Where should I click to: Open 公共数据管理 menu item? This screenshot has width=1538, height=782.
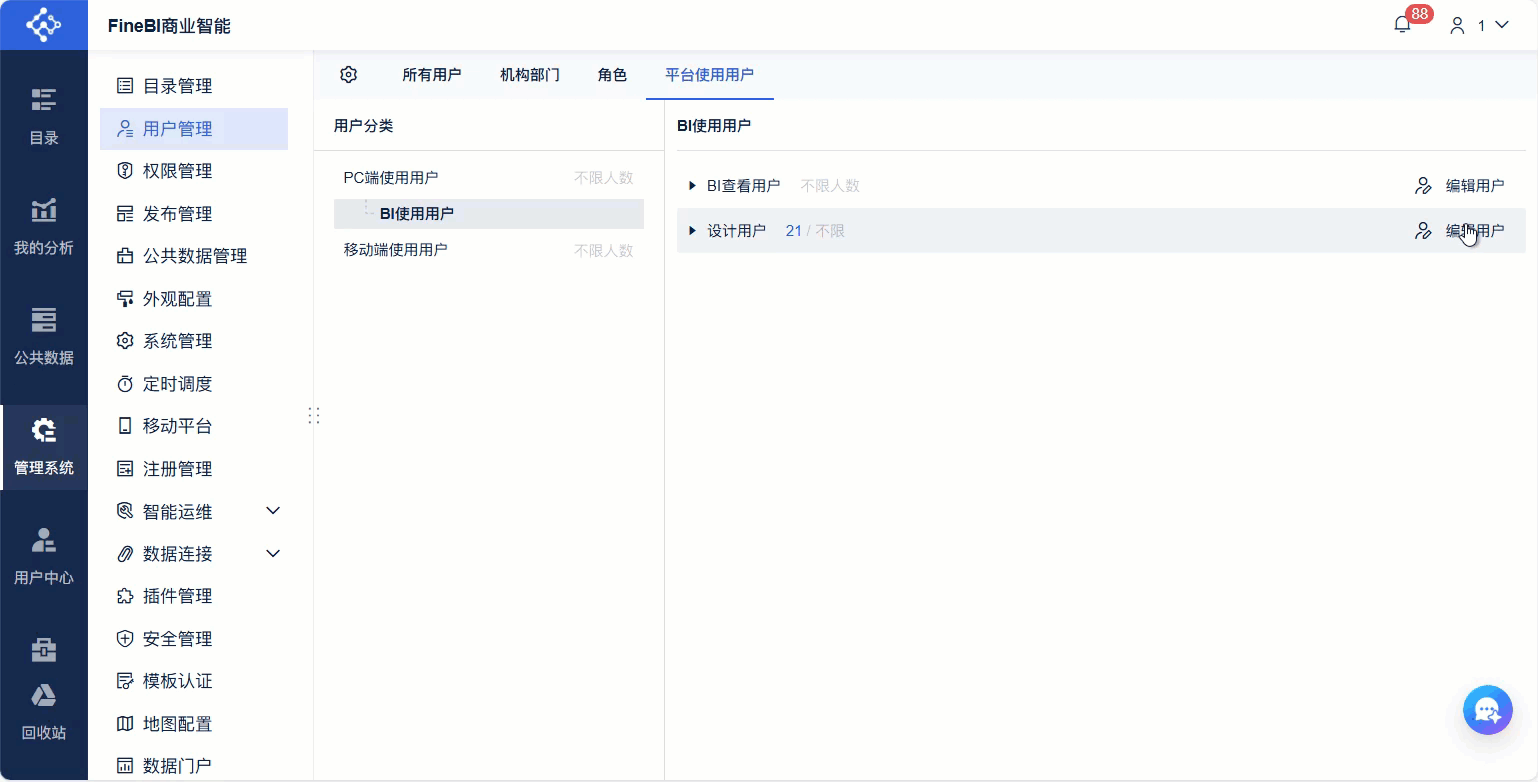(194, 256)
